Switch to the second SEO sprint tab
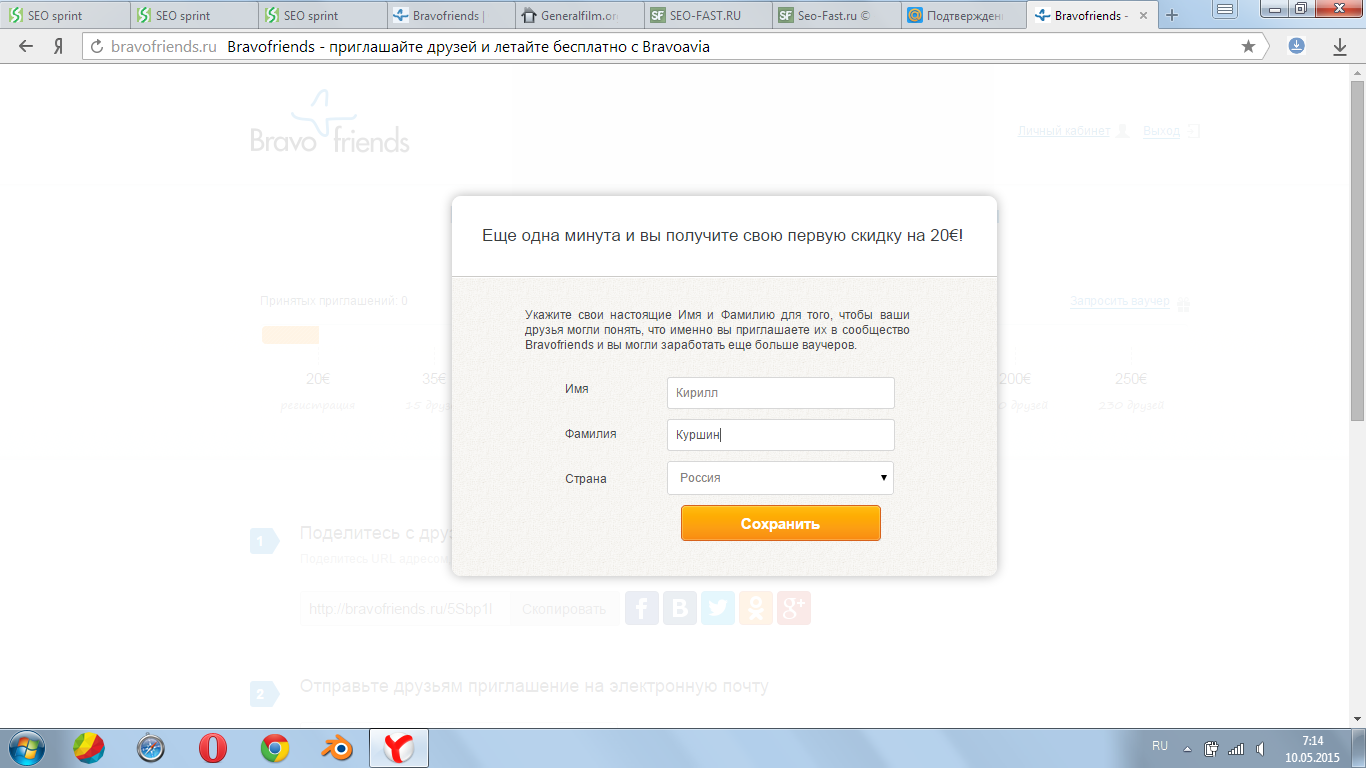1366x768 pixels. coord(193,15)
